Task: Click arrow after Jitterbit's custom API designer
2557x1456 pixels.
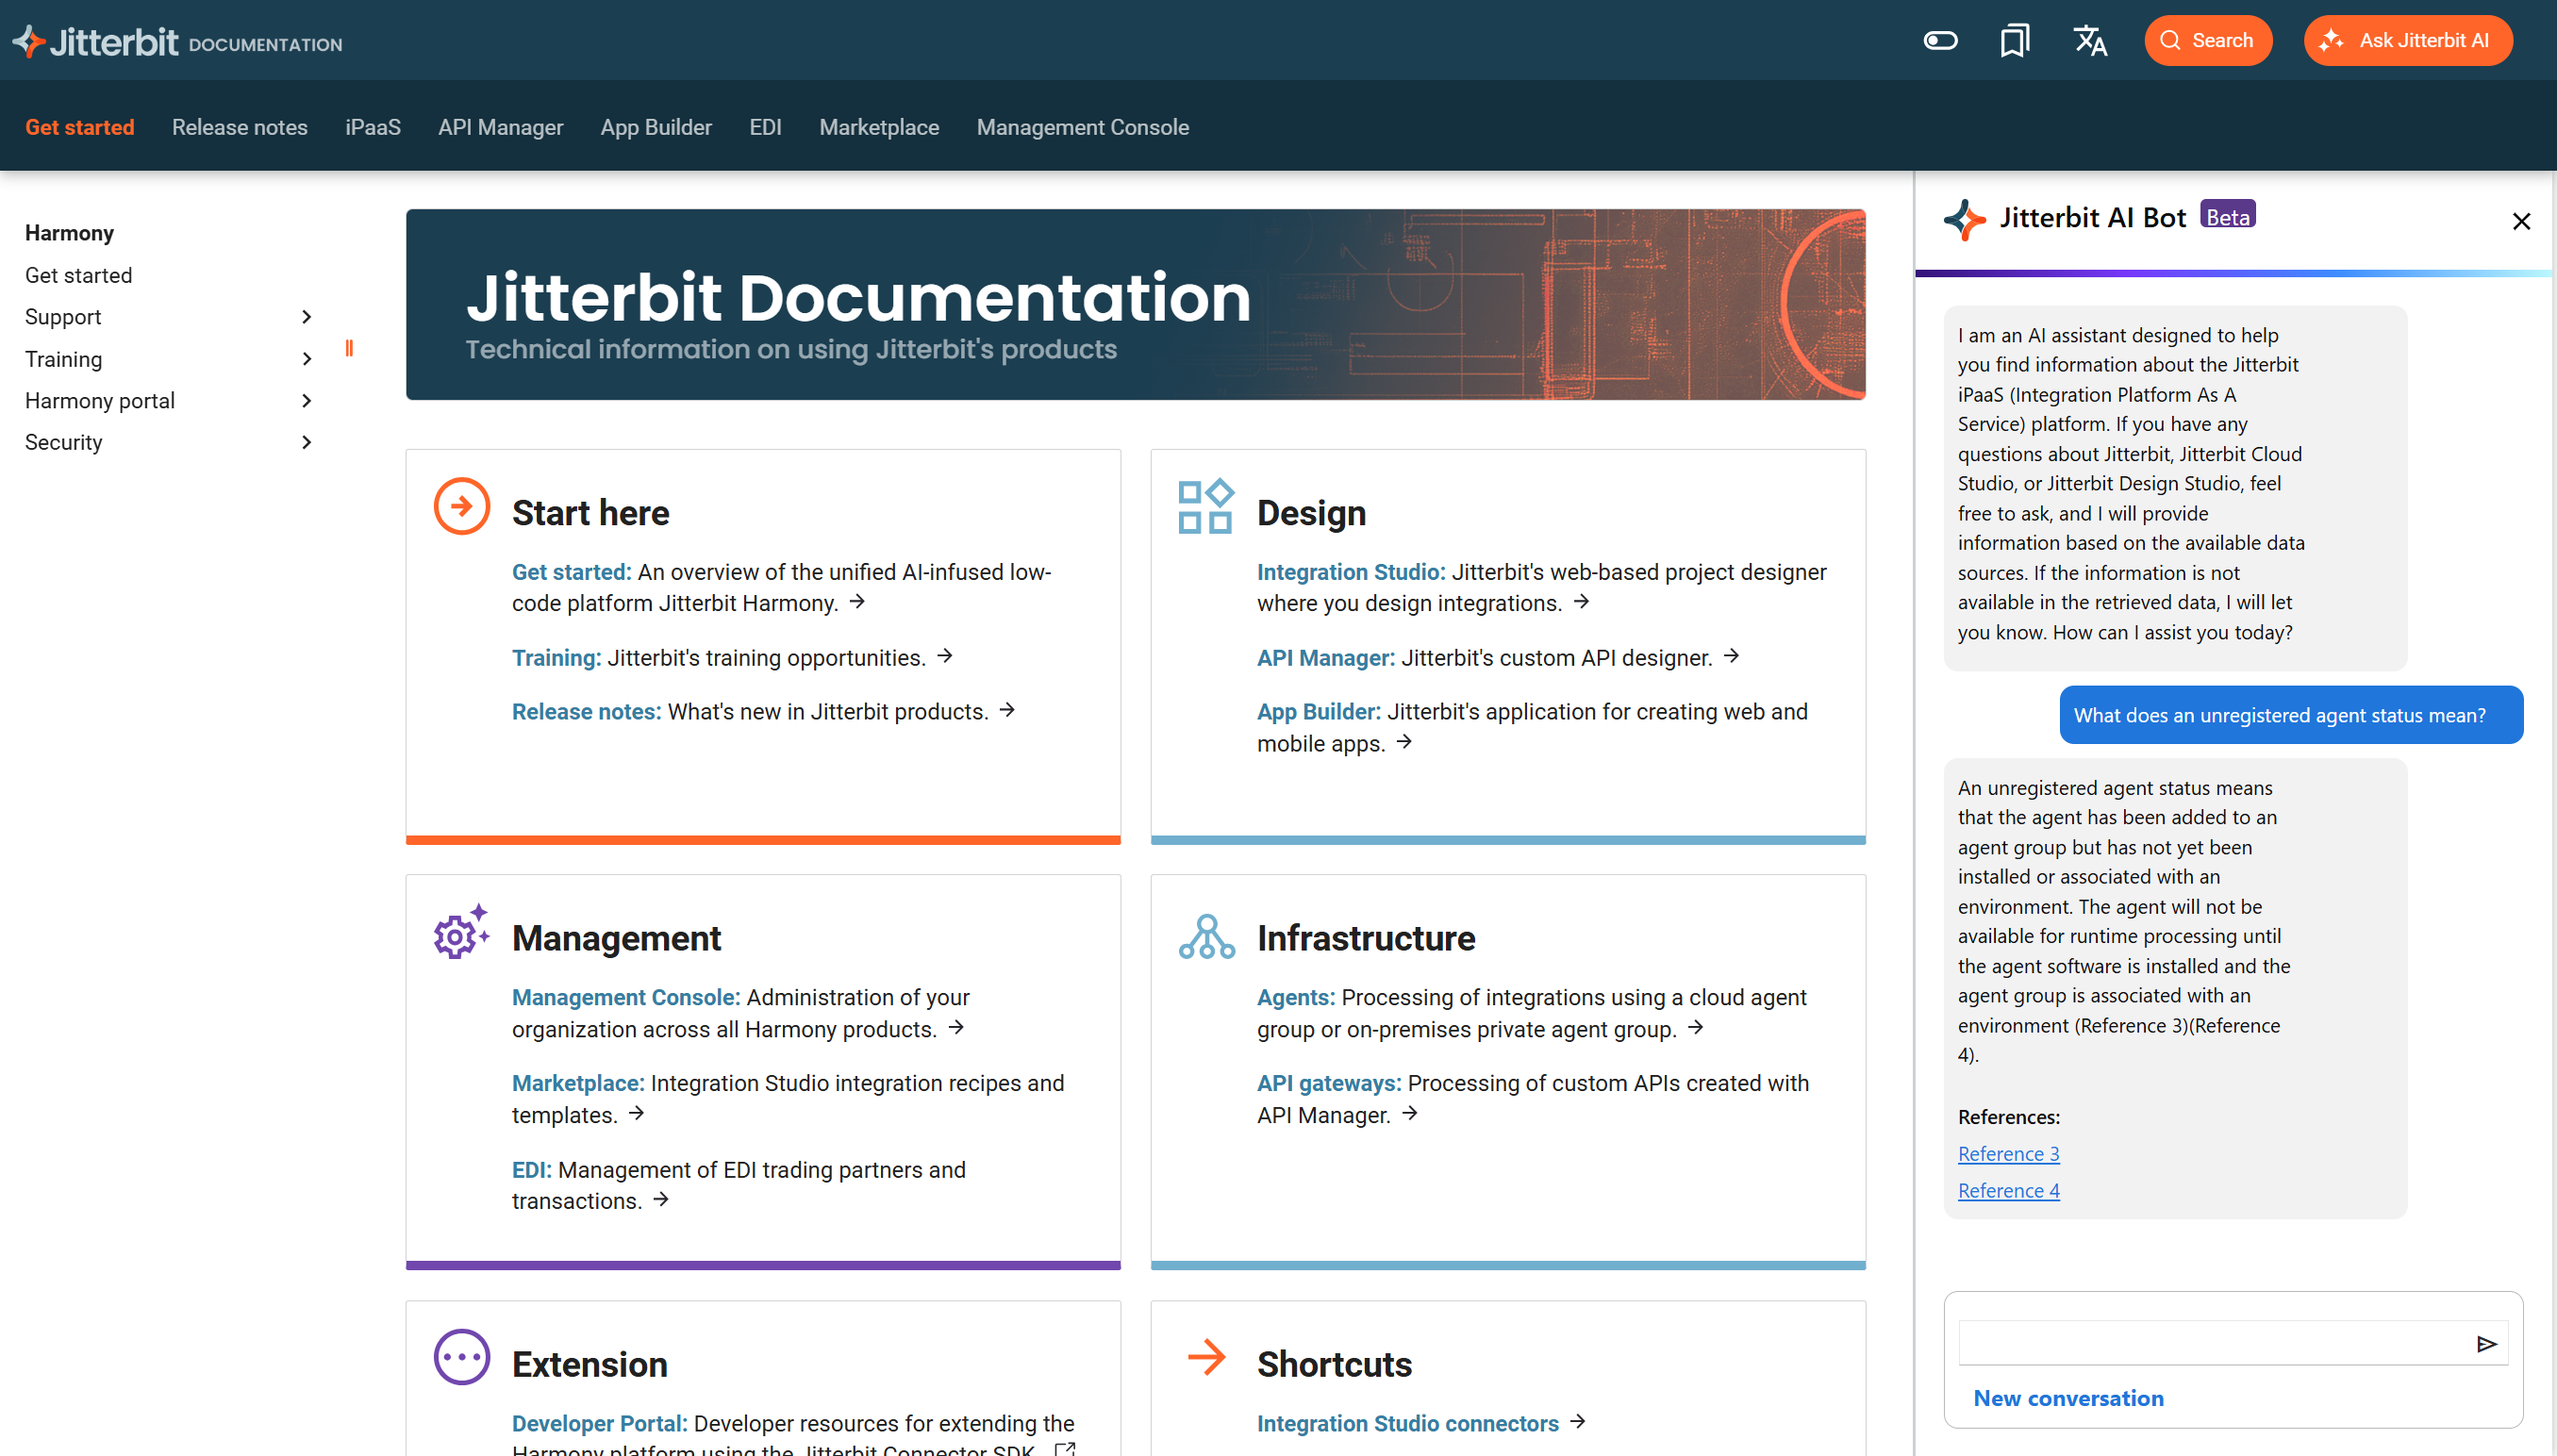Action: 1731,656
